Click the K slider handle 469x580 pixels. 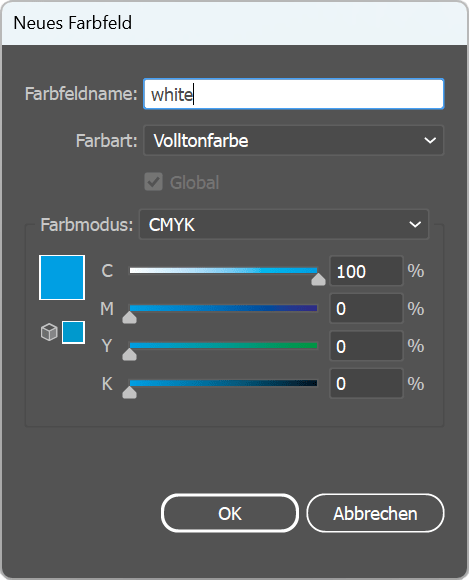pos(129,392)
